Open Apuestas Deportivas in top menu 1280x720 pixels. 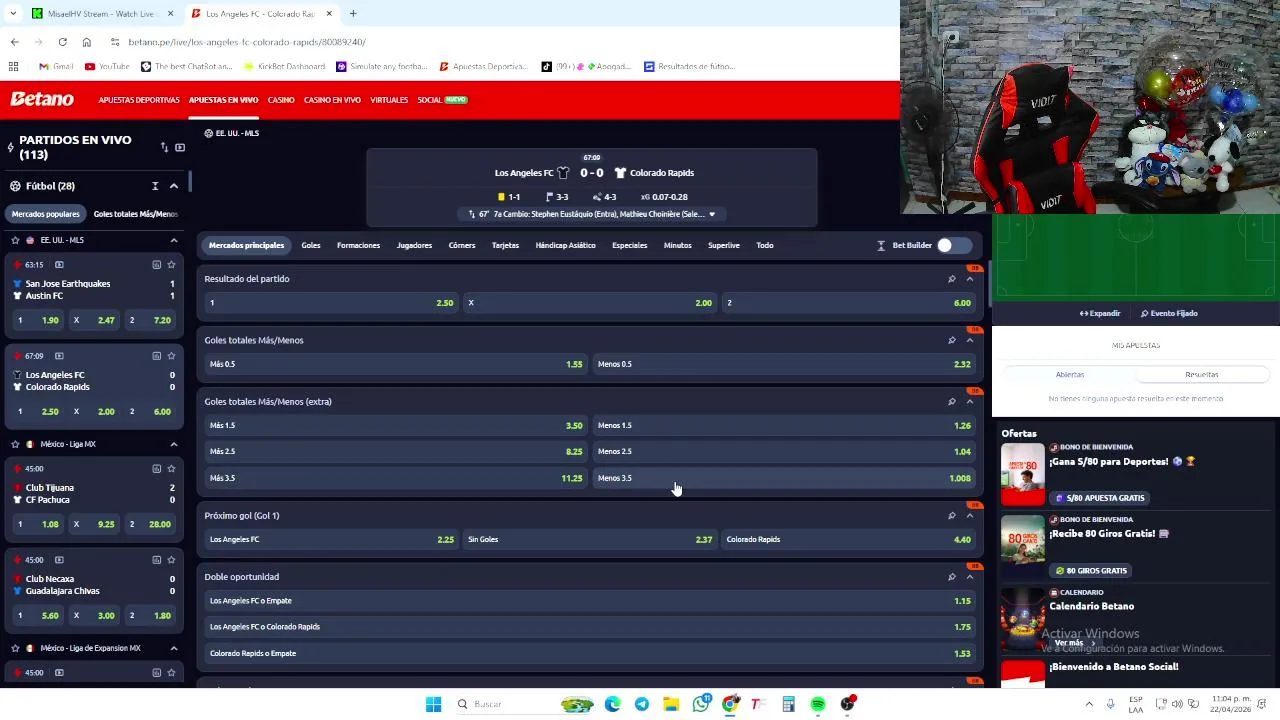point(139,100)
